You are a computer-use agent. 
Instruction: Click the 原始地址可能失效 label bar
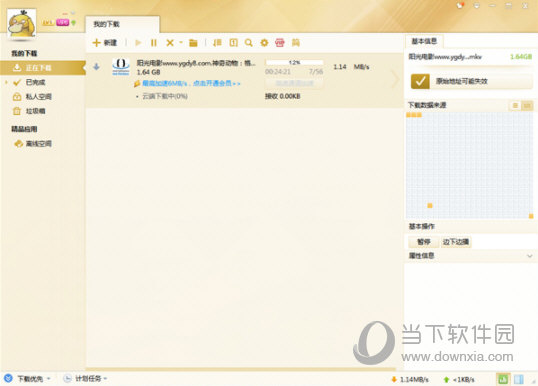[482, 81]
